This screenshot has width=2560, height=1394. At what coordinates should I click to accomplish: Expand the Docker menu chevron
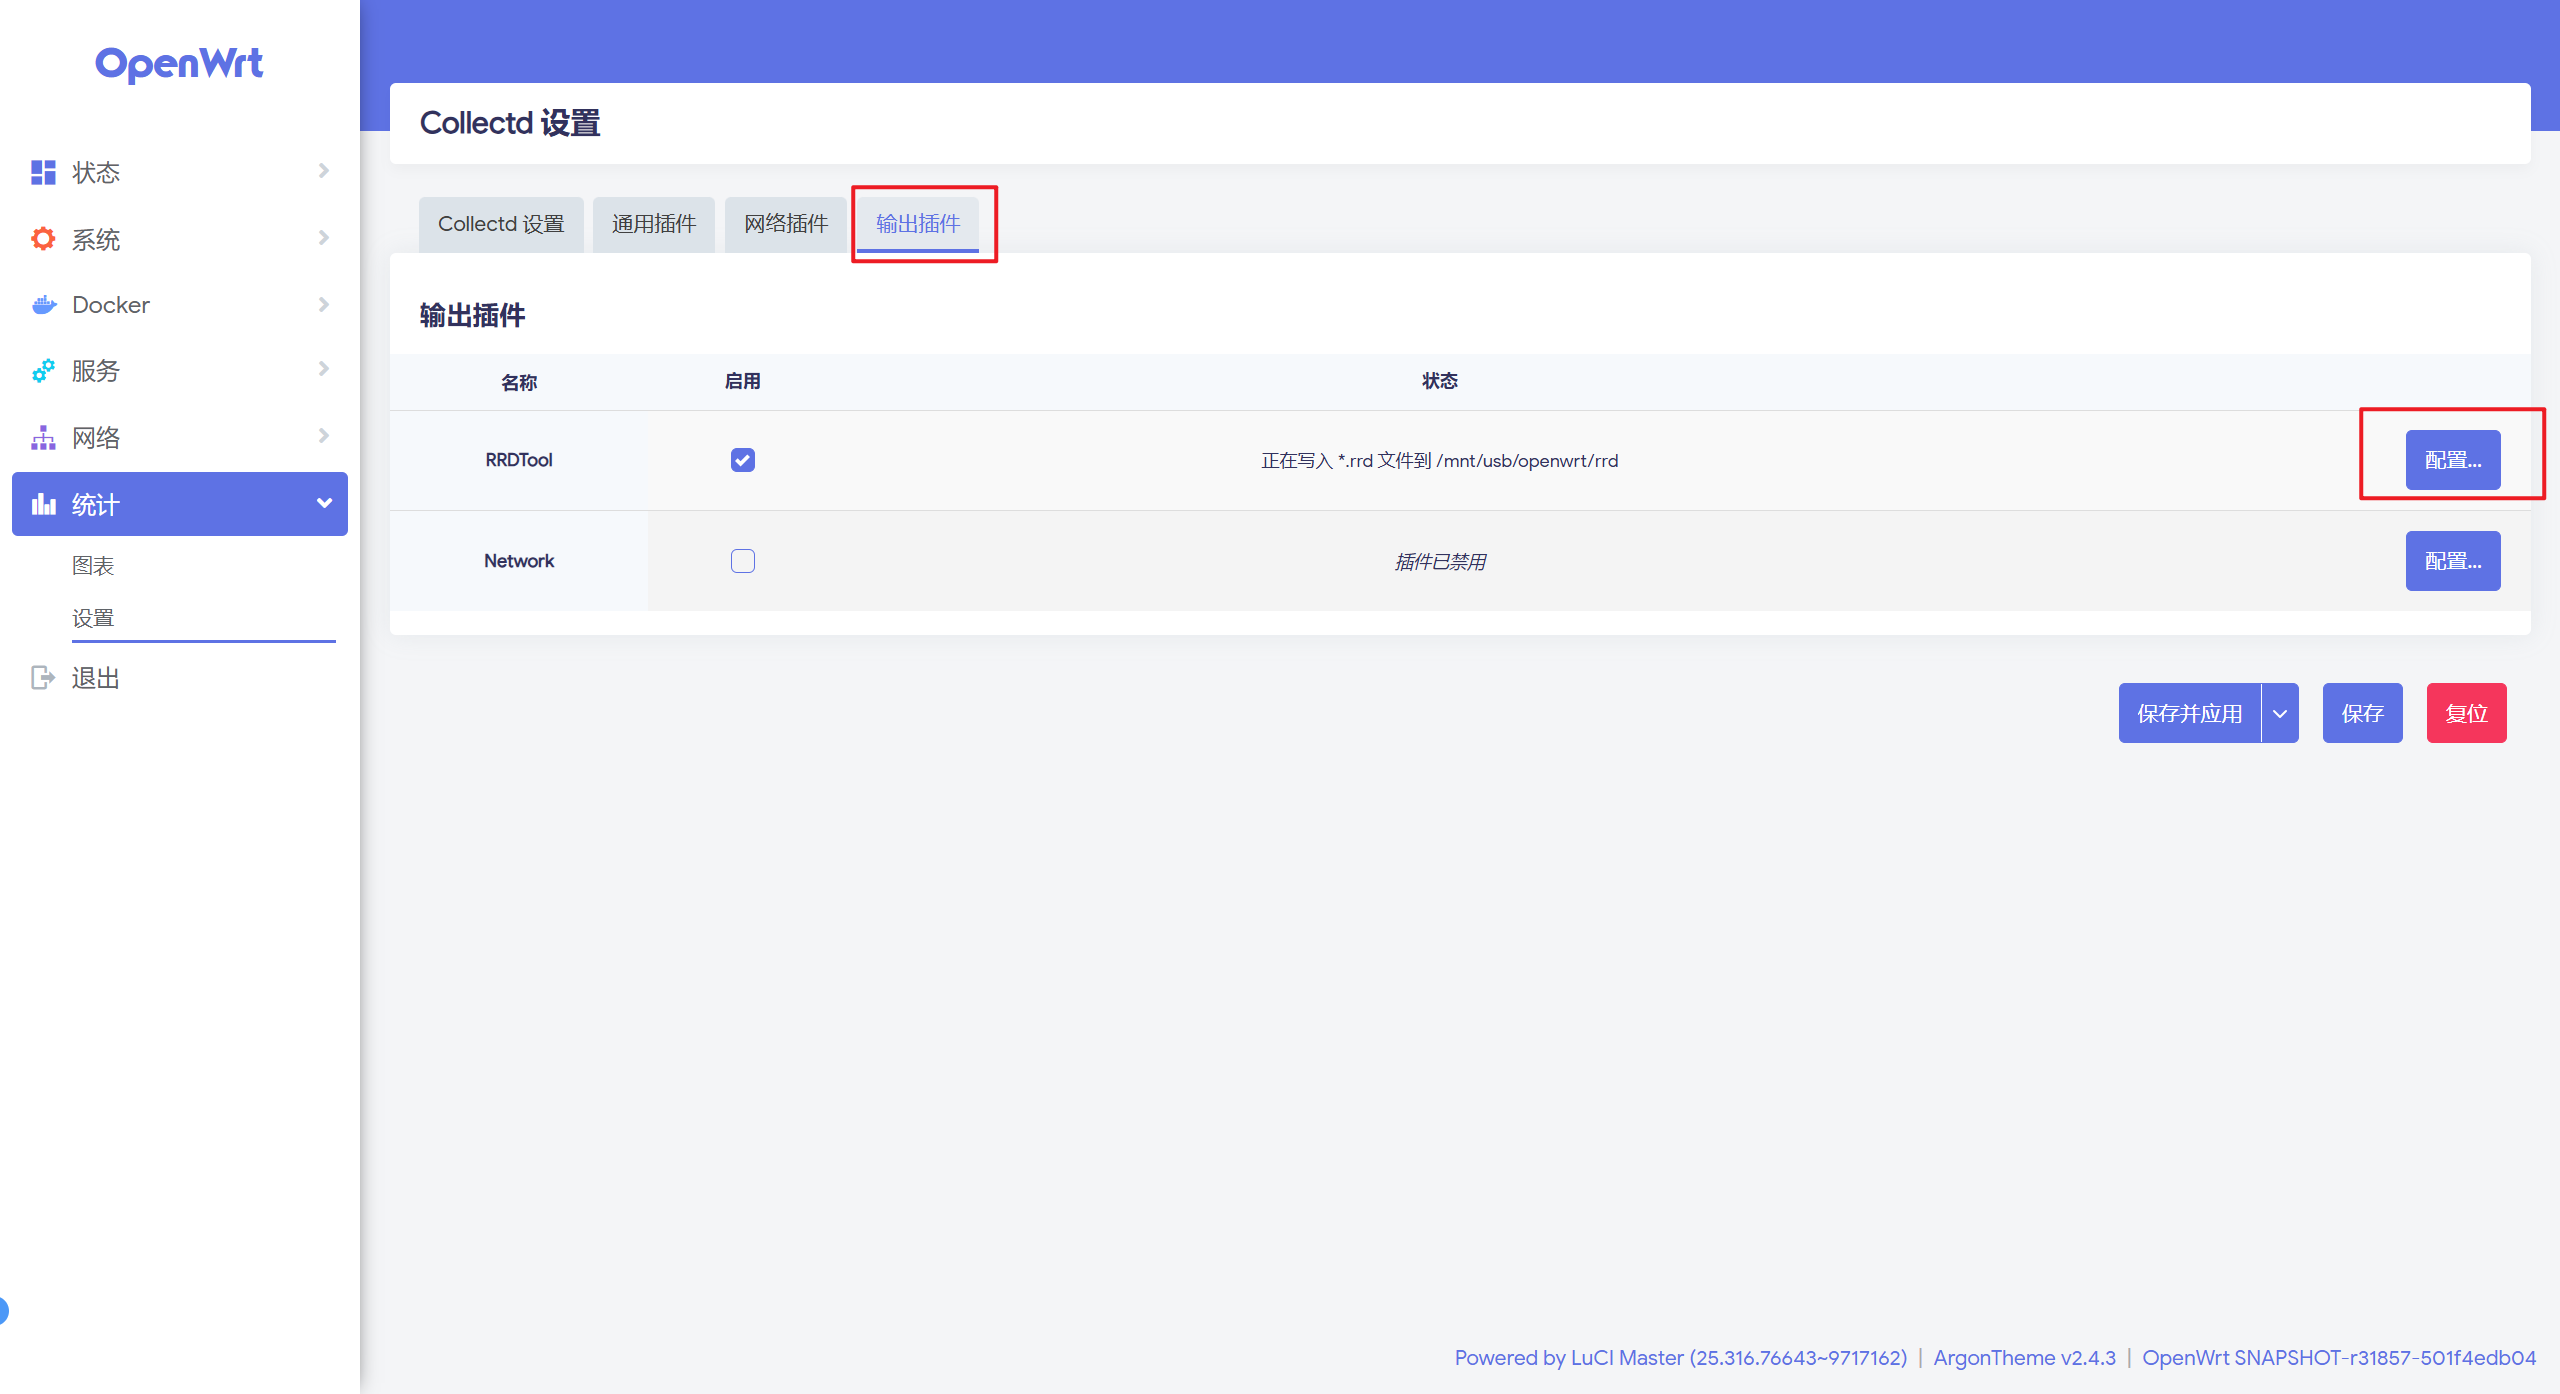[323, 304]
